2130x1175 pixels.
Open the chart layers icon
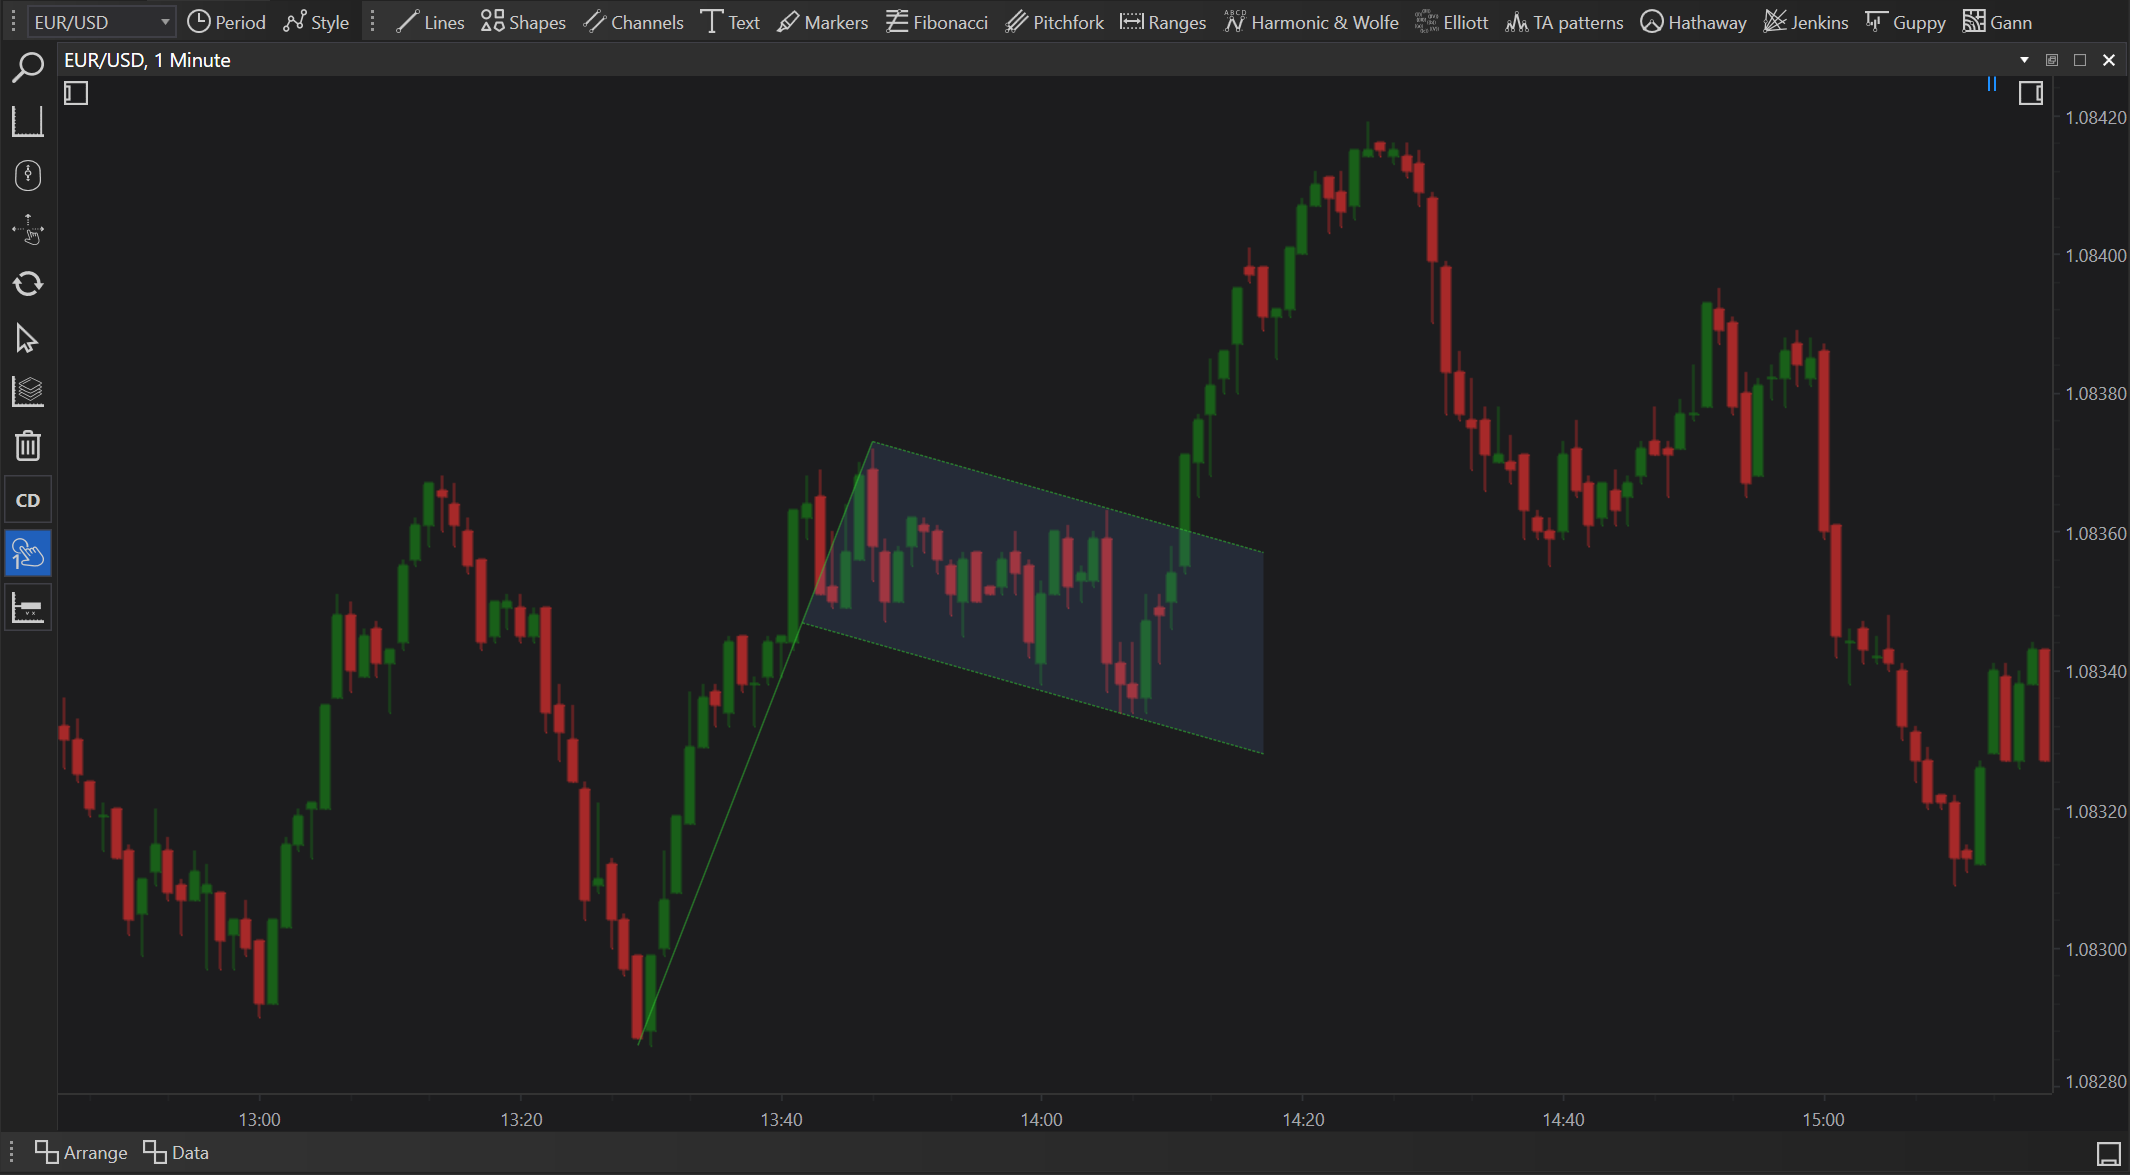28,392
